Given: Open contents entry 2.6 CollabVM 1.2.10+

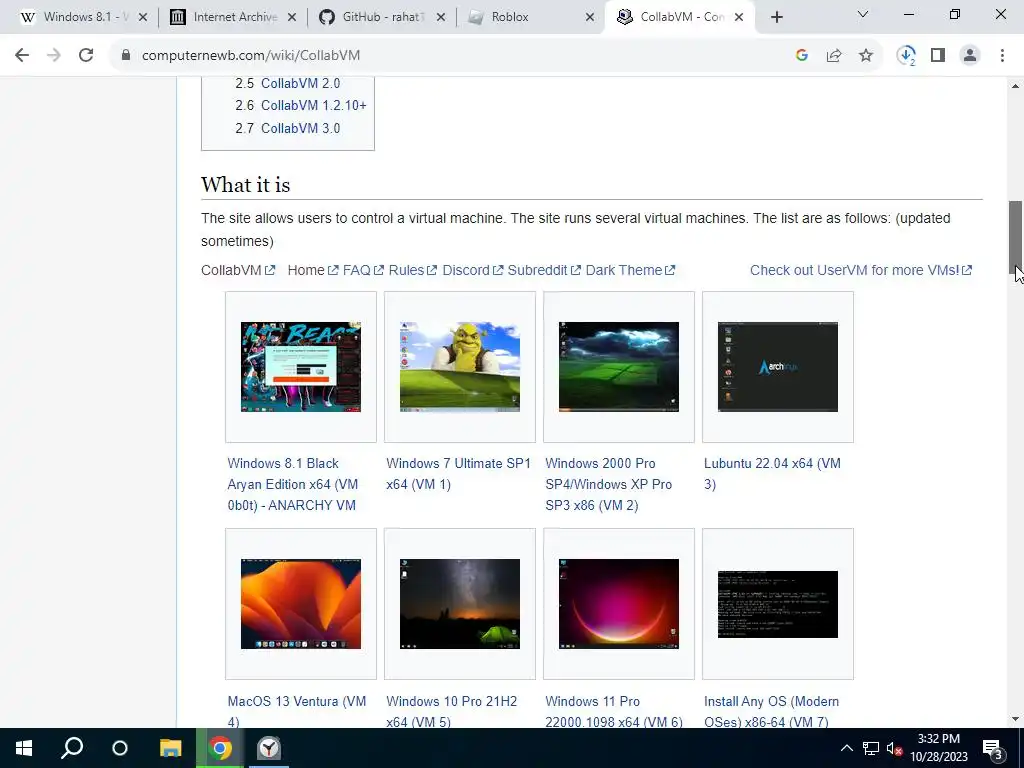Looking at the screenshot, I should point(313,105).
